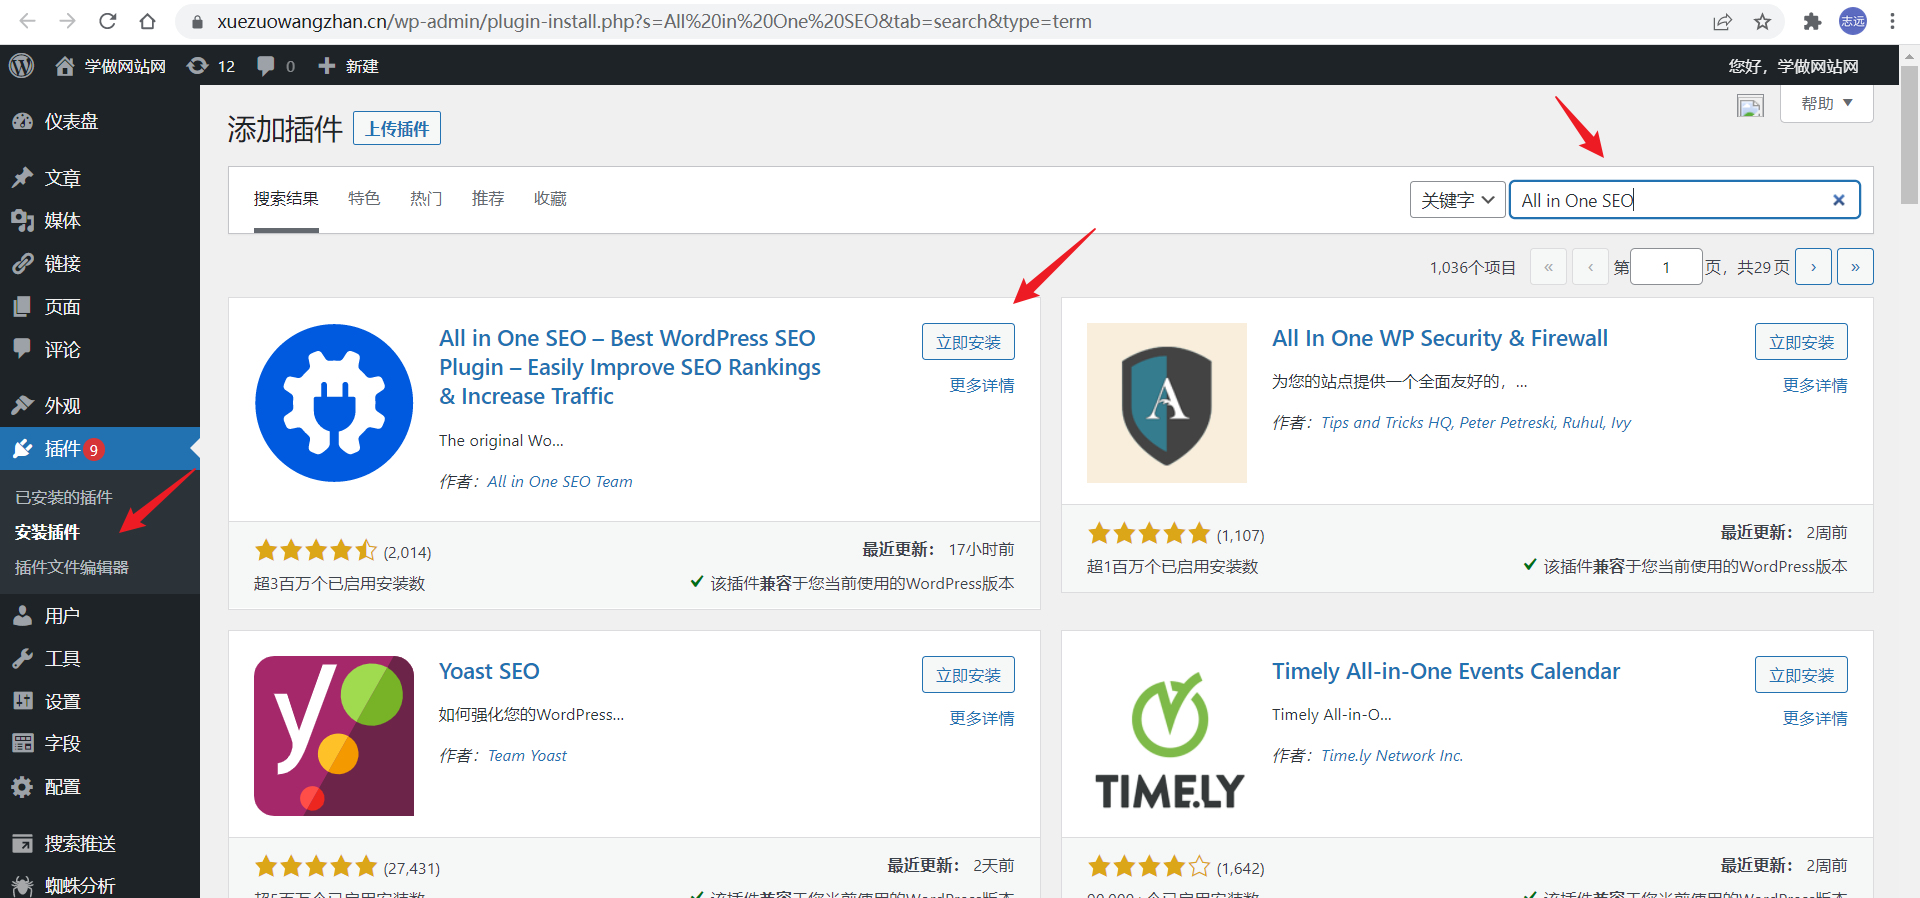Viewport: 1920px width, 898px height.
Task: Click 新建 plus button in admin bar
Action: pos(348,66)
